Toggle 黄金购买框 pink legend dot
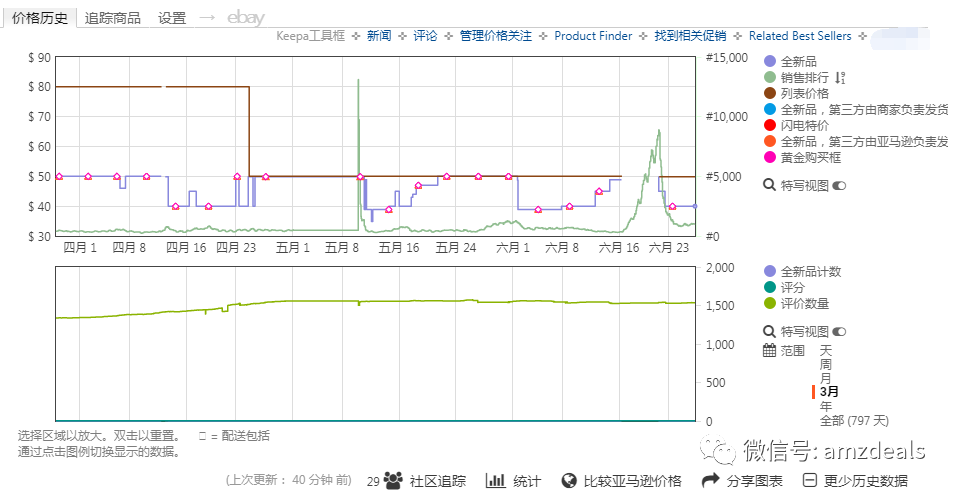Image resolution: width=956 pixels, height=492 pixels. point(770,157)
